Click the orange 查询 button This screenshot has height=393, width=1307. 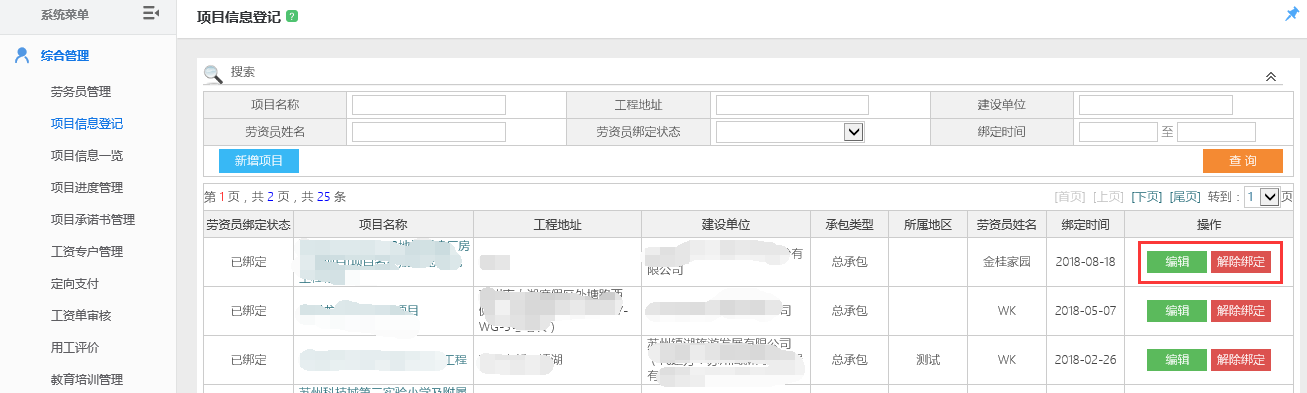pyautogui.click(x=1242, y=161)
